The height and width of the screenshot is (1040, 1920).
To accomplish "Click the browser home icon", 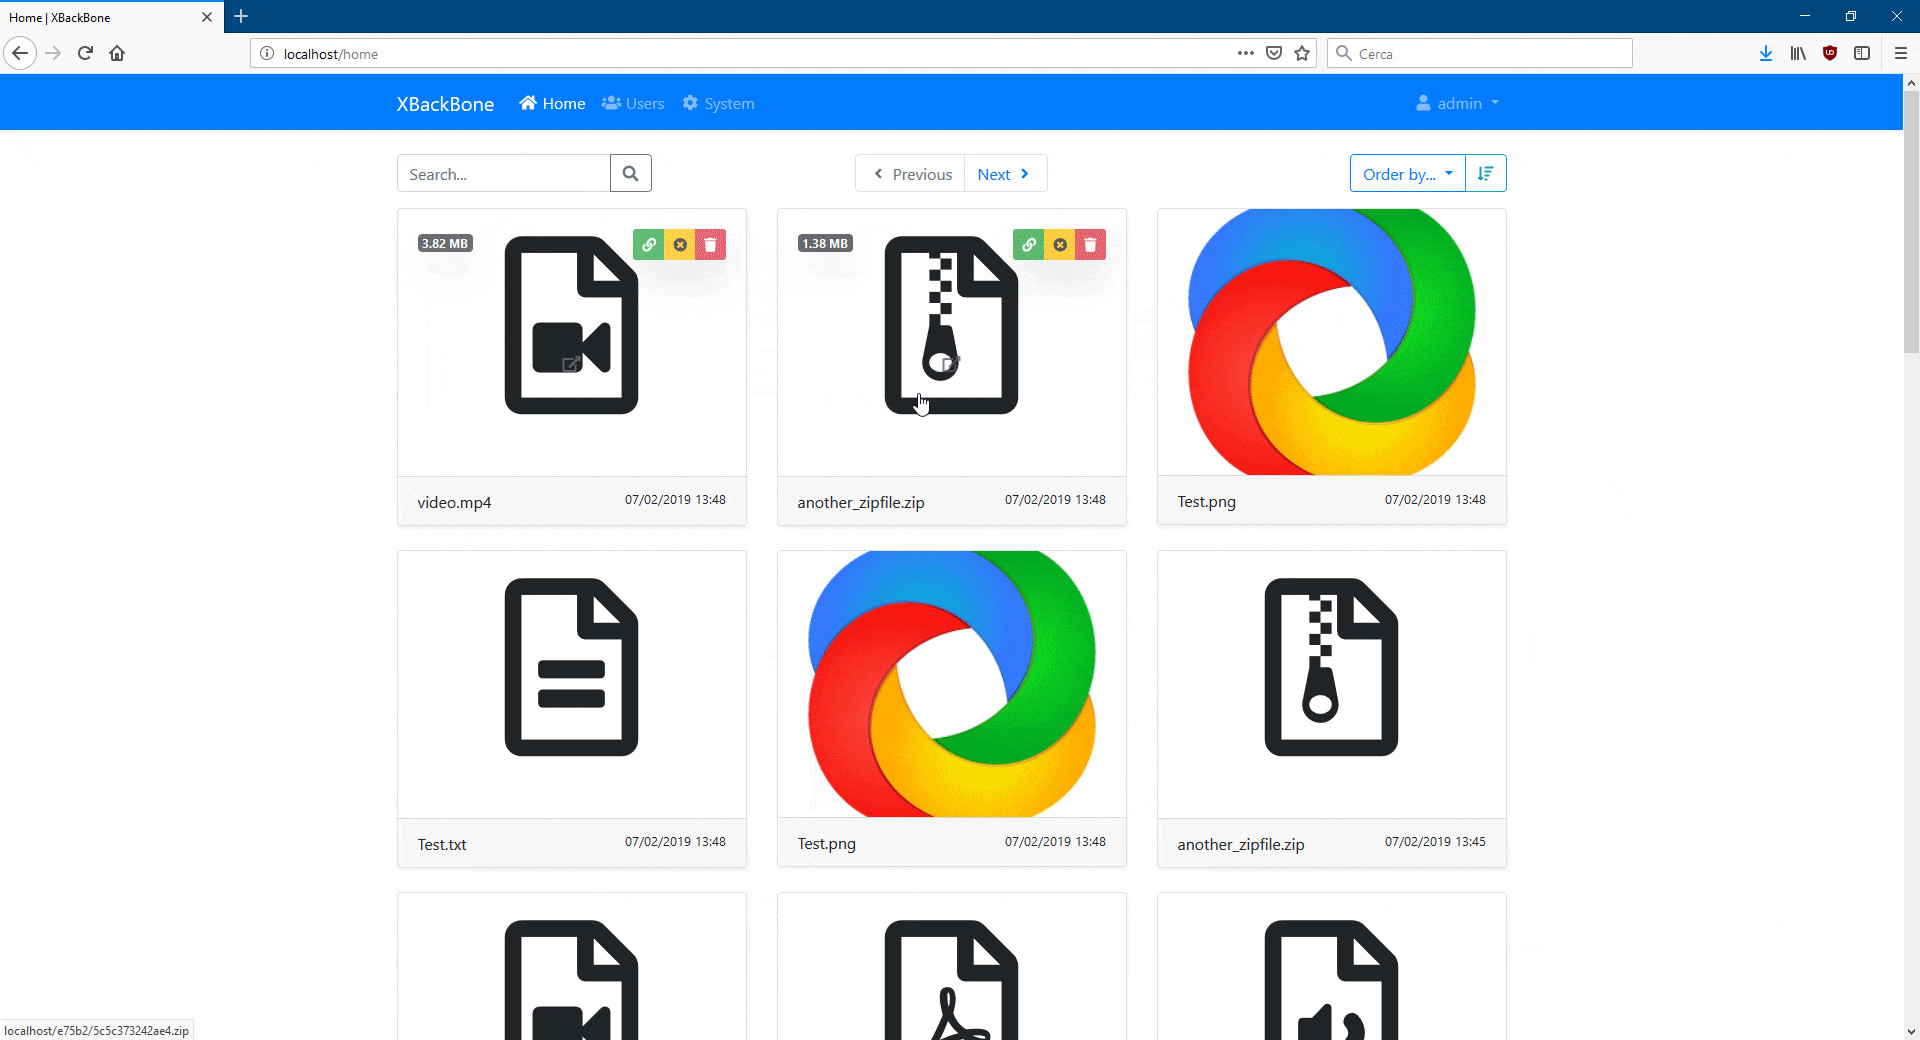I will [117, 53].
